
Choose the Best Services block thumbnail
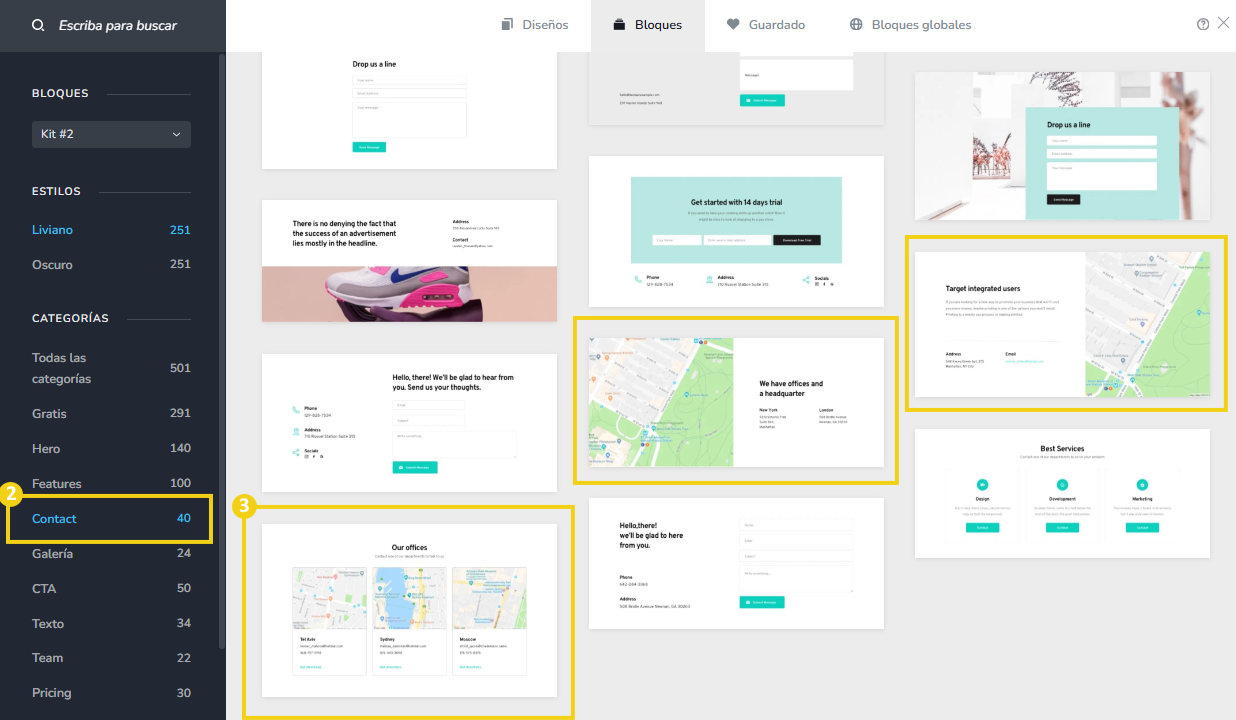(1062, 493)
